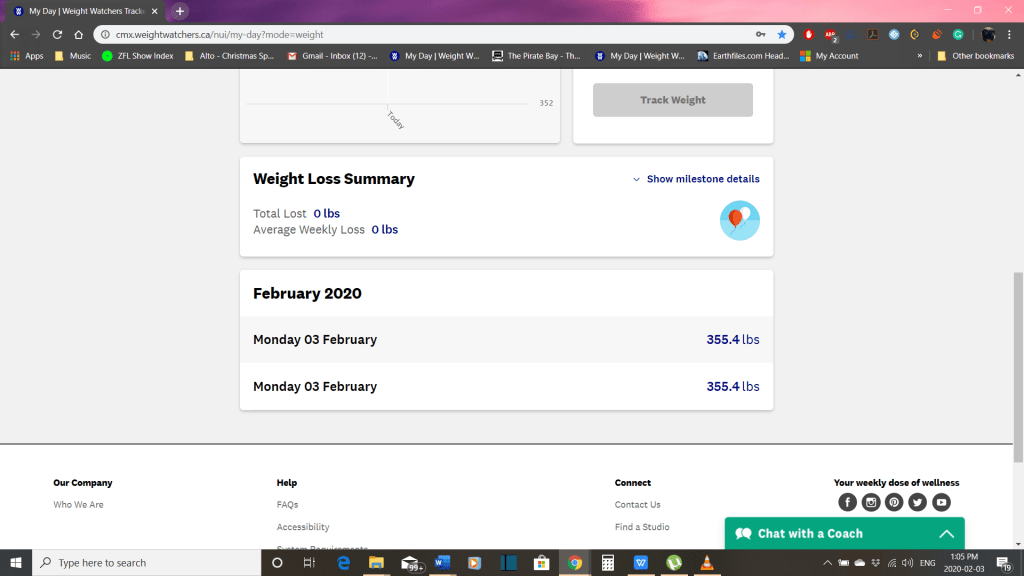Open VLC media player from taskbar

[707, 563]
